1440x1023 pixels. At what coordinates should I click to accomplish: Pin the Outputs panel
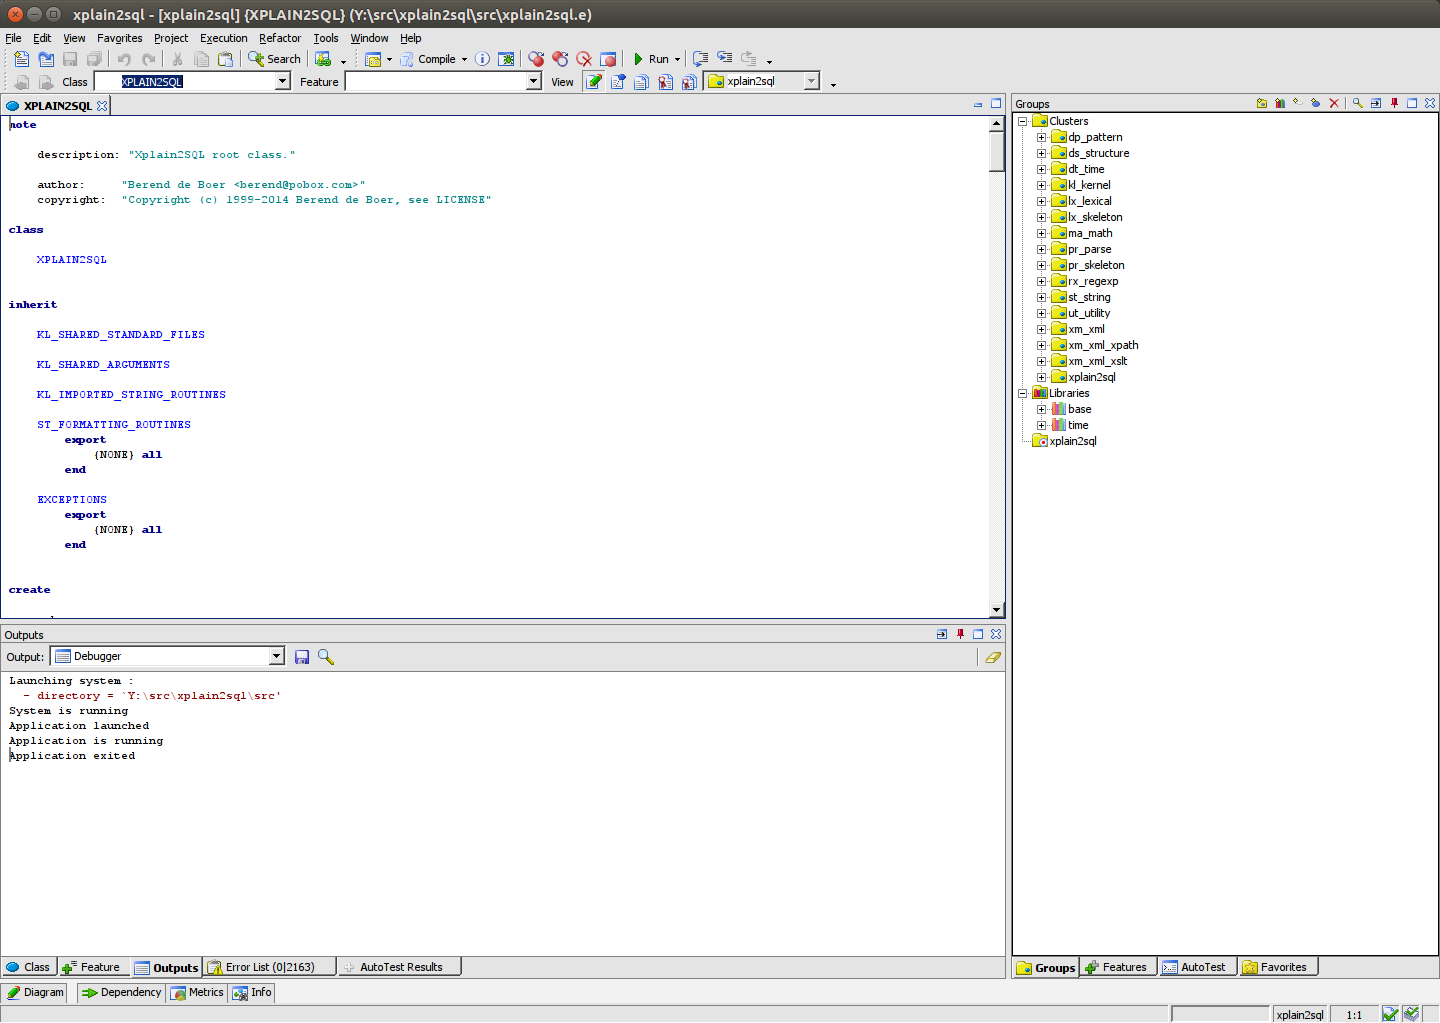point(960,633)
